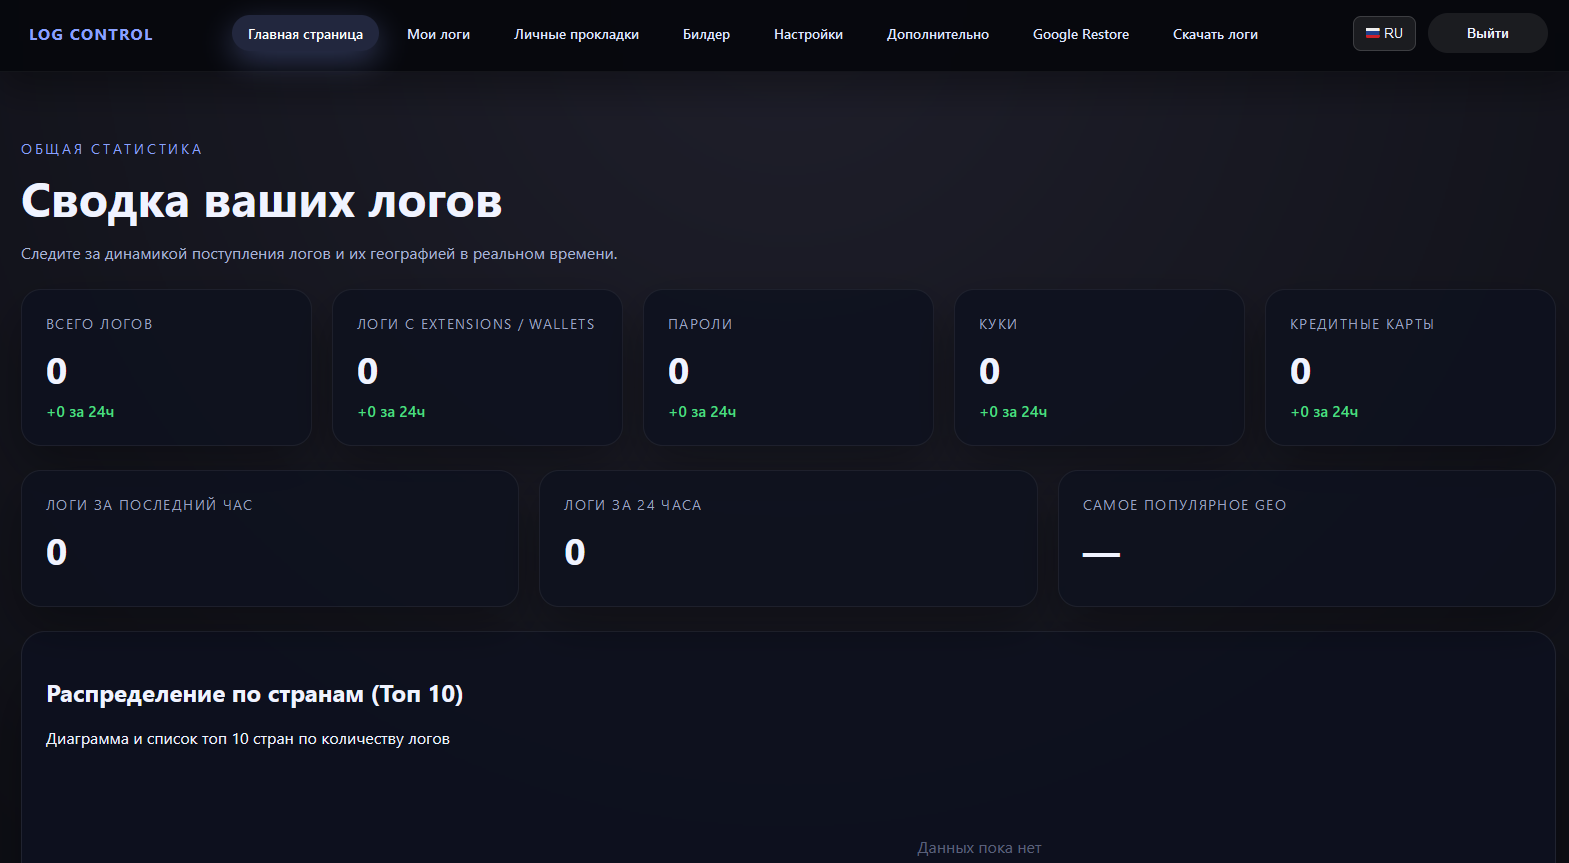
Task: Click the LOG CONTROL logo
Action: pyautogui.click(x=91, y=34)
